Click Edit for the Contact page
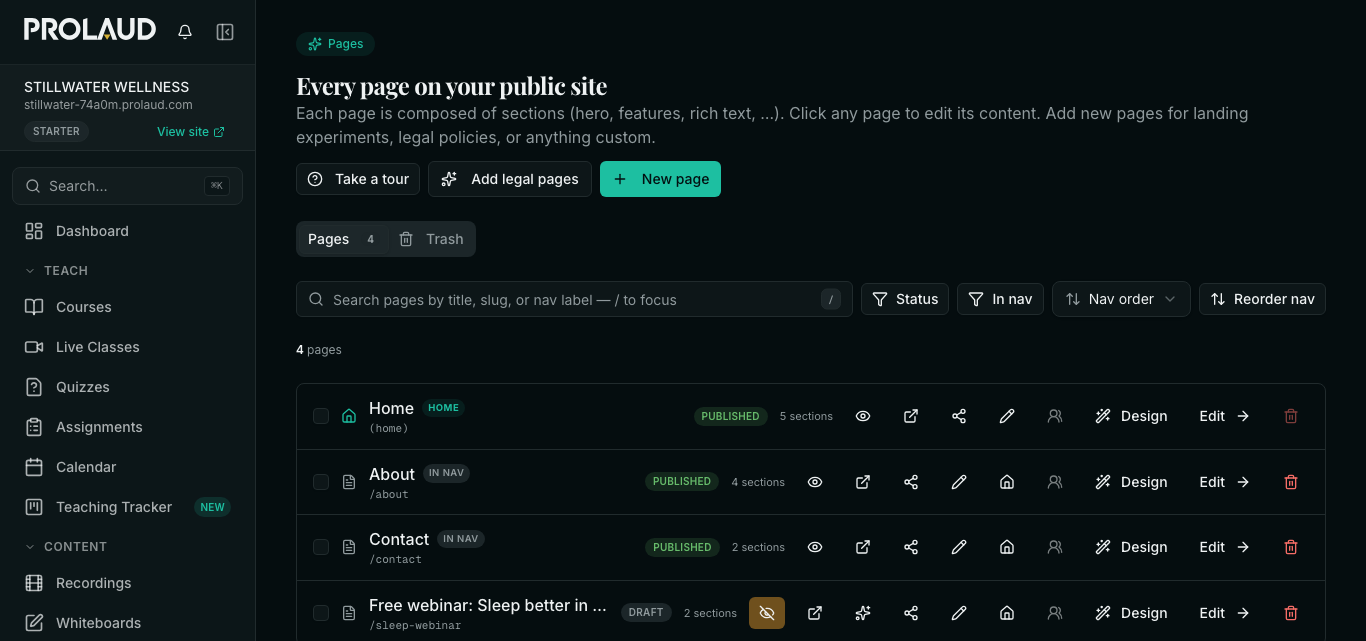The width and height of the screenshot is (1366, 641). (1225, 547)
